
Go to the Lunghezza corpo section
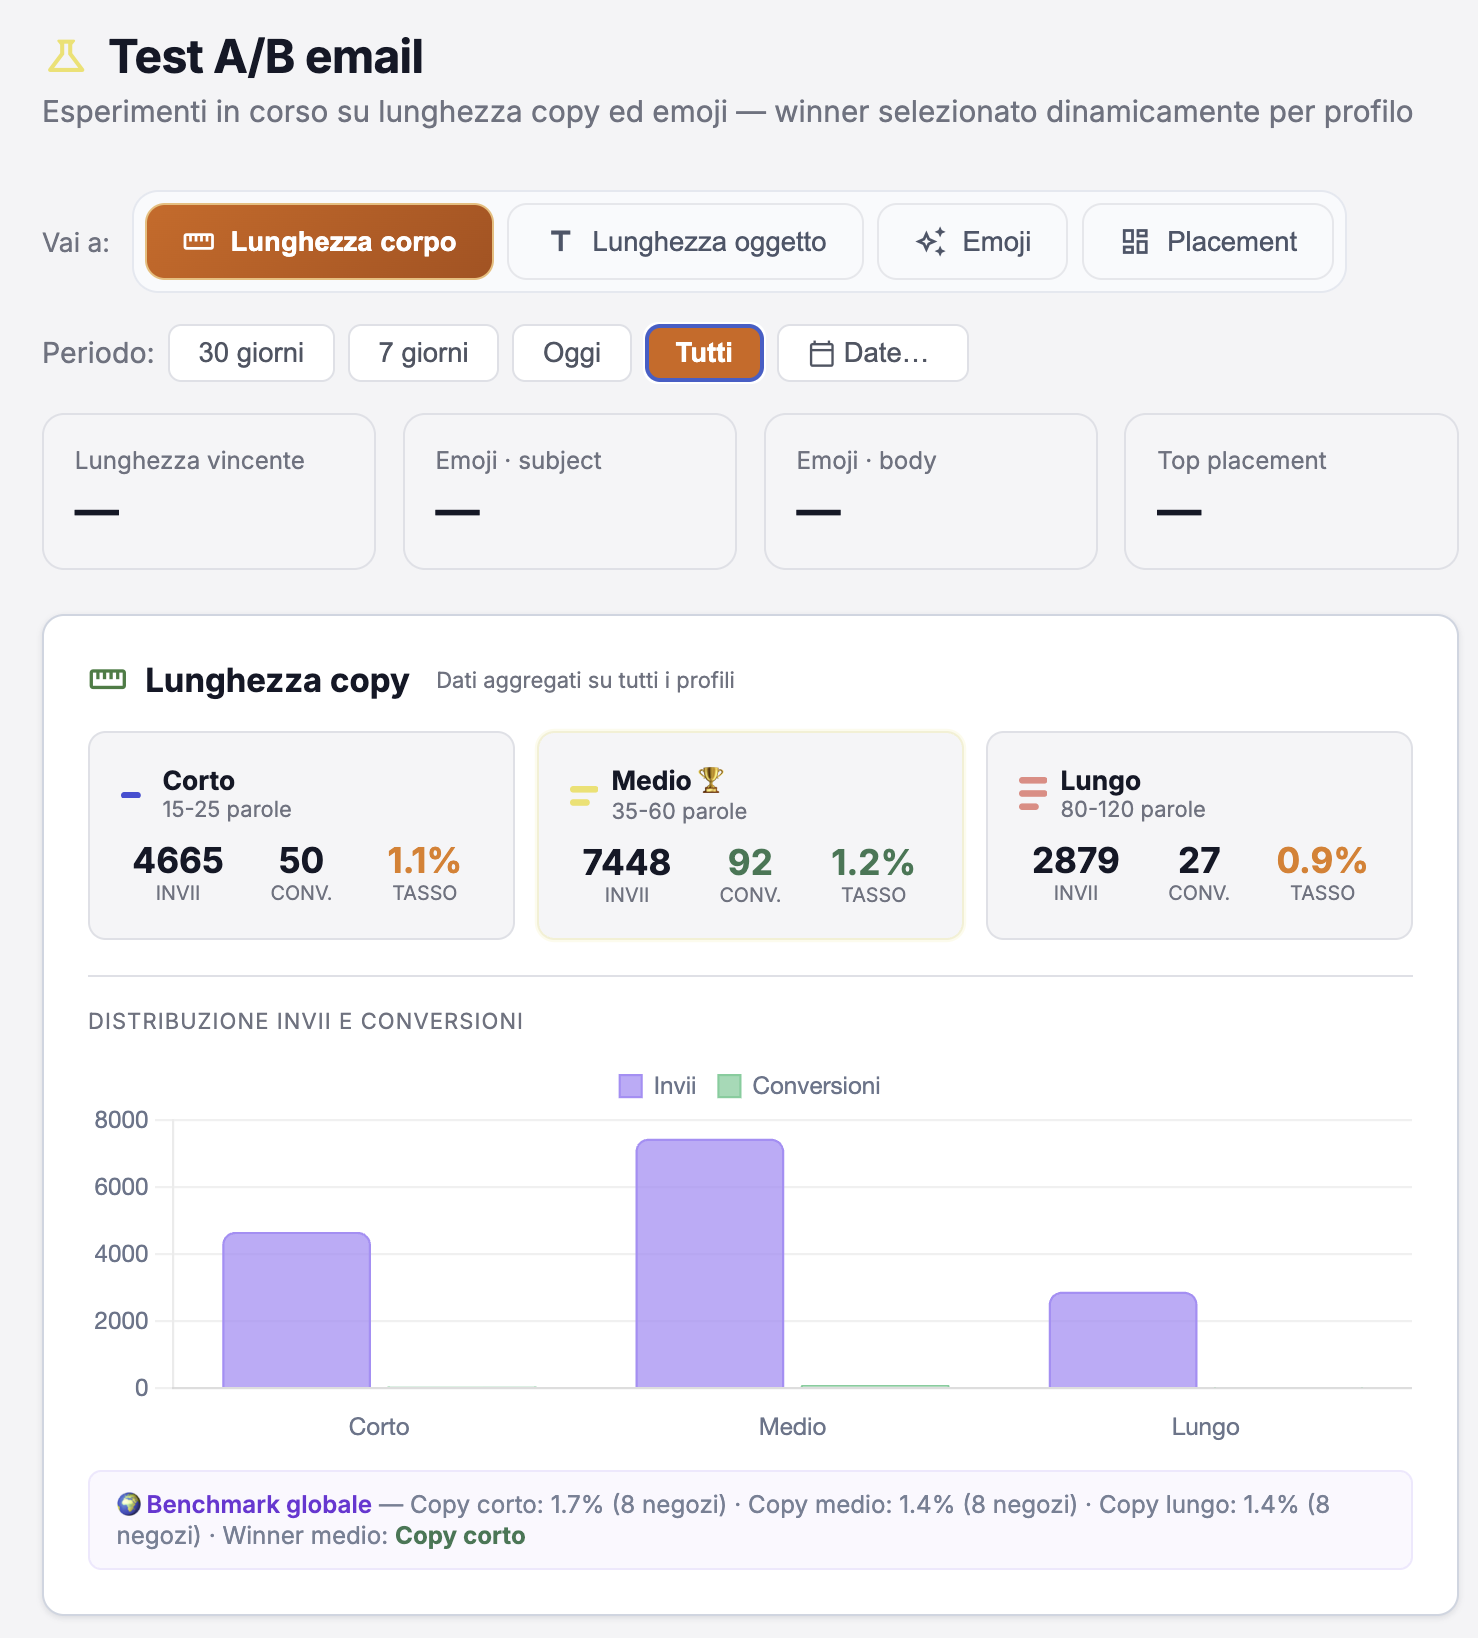[x=319, y=241]
